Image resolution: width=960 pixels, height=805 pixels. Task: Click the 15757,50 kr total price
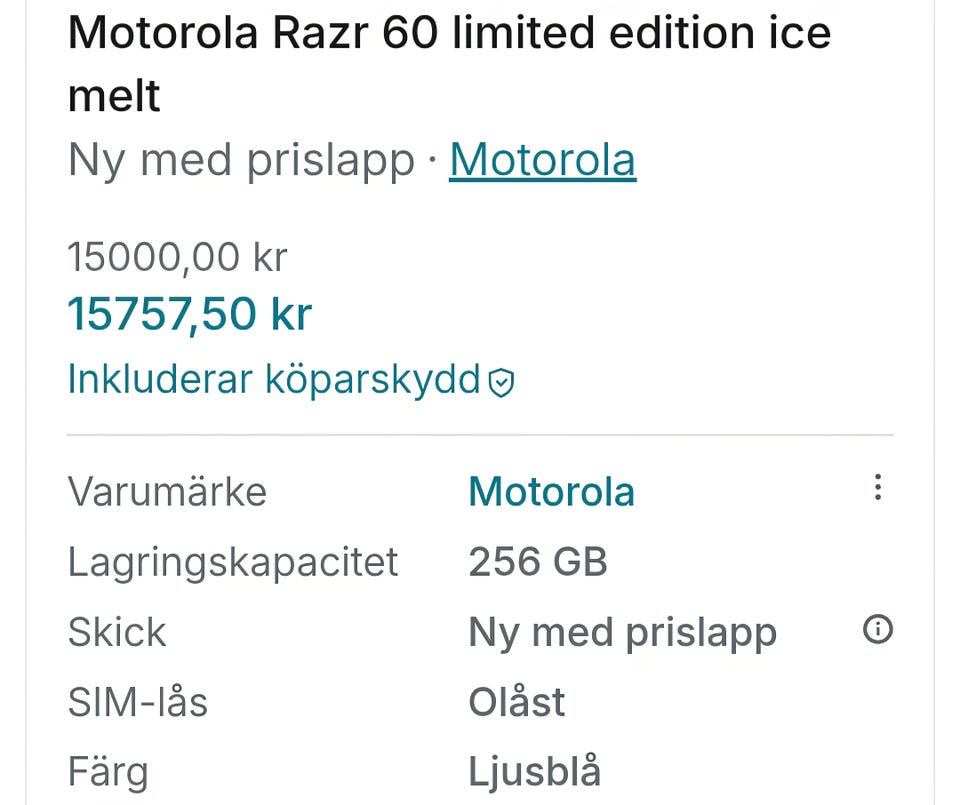point(190,314)
